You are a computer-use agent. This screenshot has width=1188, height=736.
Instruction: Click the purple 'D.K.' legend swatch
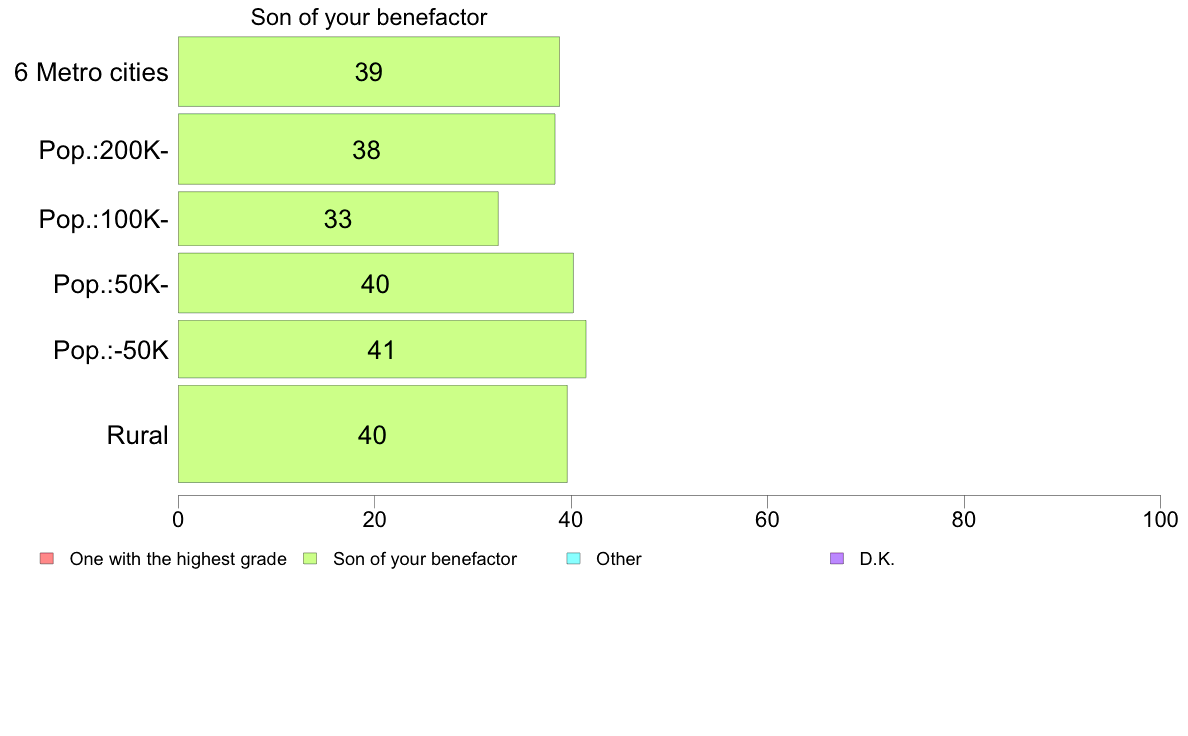836,559
